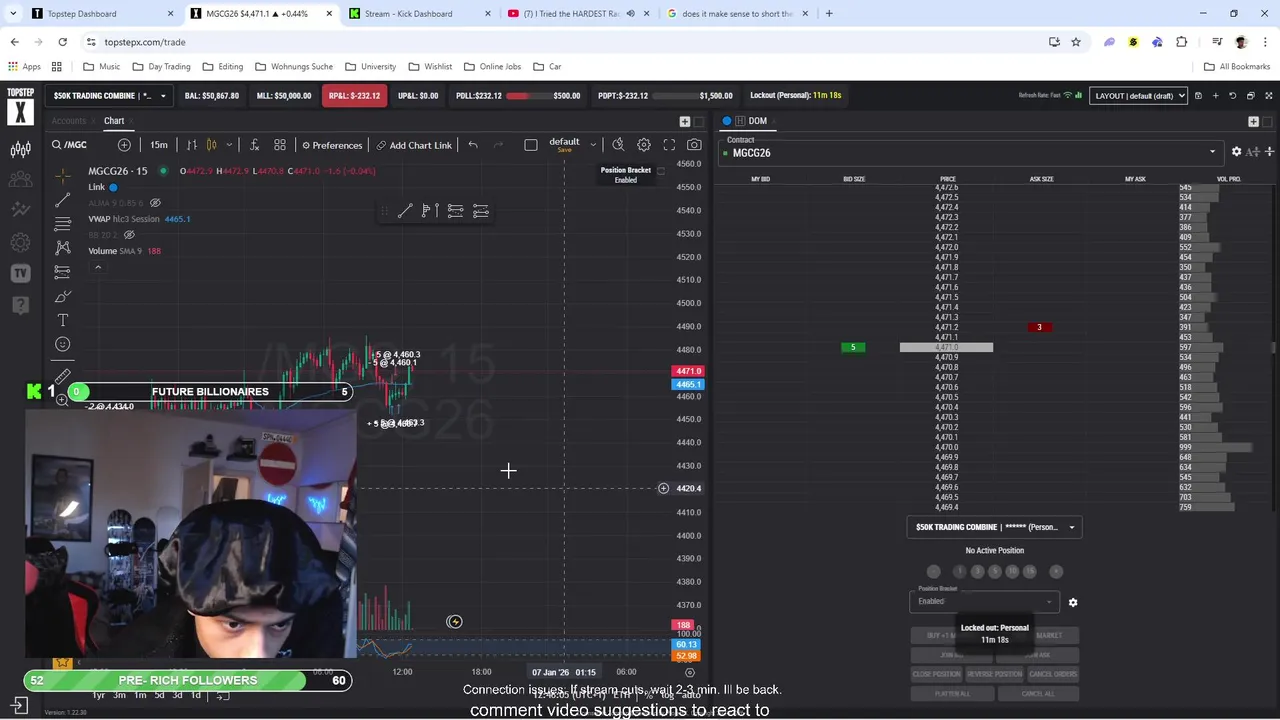Expand the chart style dropdown arrow
This screenshot has width=1280, height=720.
pyautogui.click(x=229, y=145)
